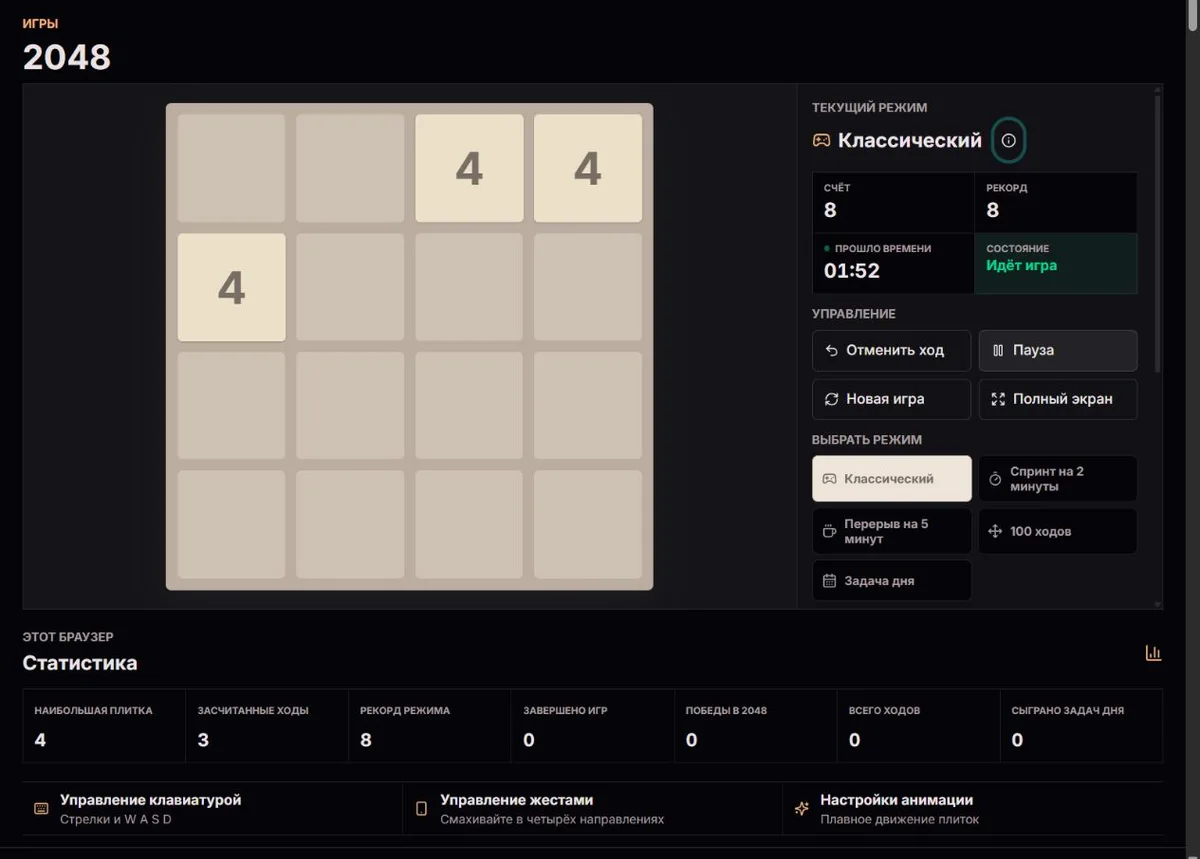Click the pause bars icon
Image resolution: width=1200 pixels, height=859 pixels.
998,351
